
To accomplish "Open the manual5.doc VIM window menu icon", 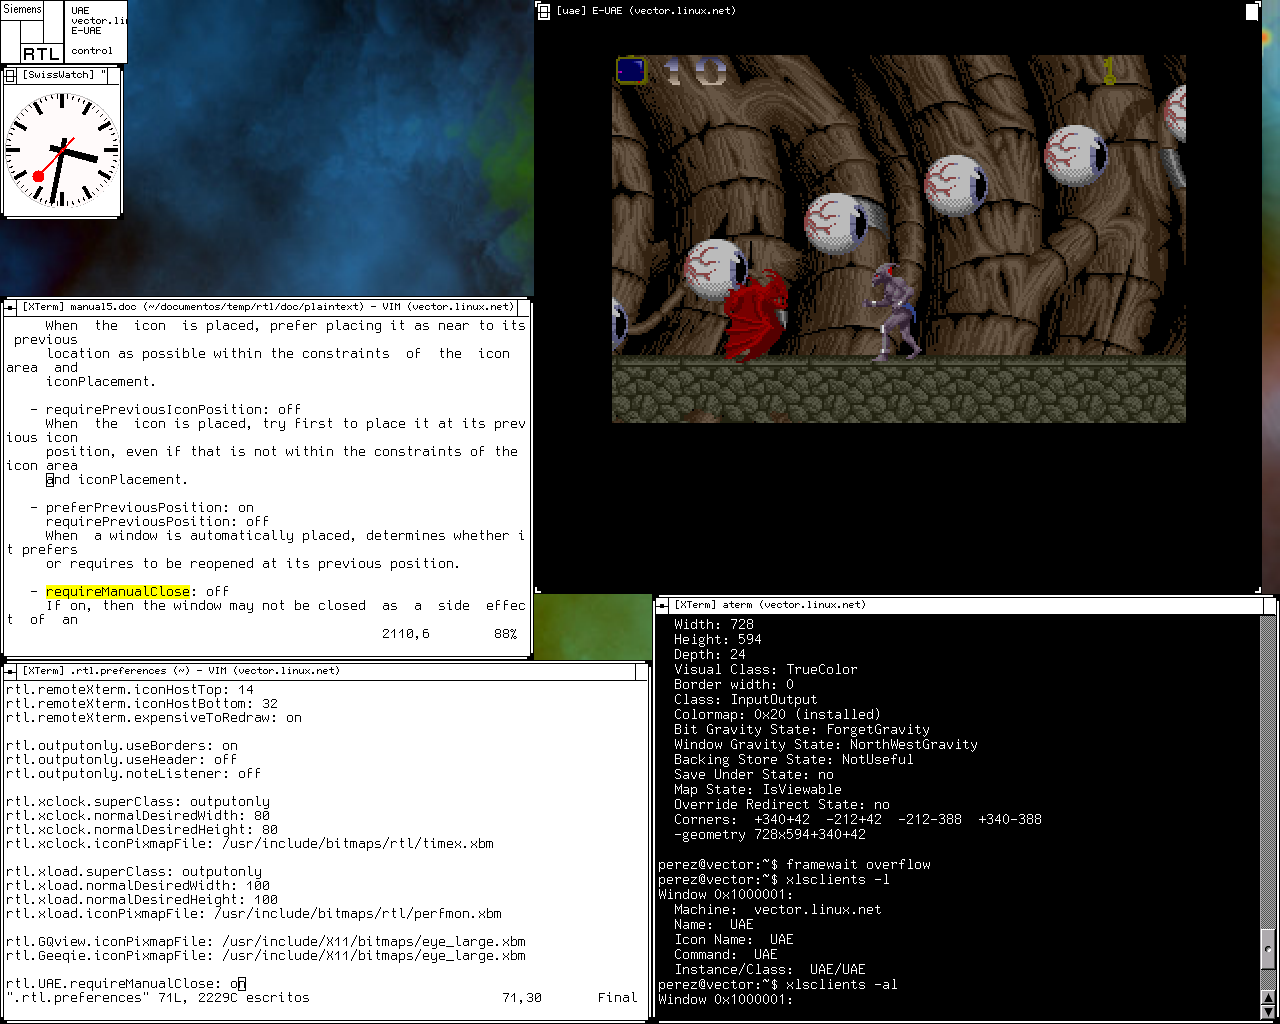I will pyautogui.click(x=11, y=308).
